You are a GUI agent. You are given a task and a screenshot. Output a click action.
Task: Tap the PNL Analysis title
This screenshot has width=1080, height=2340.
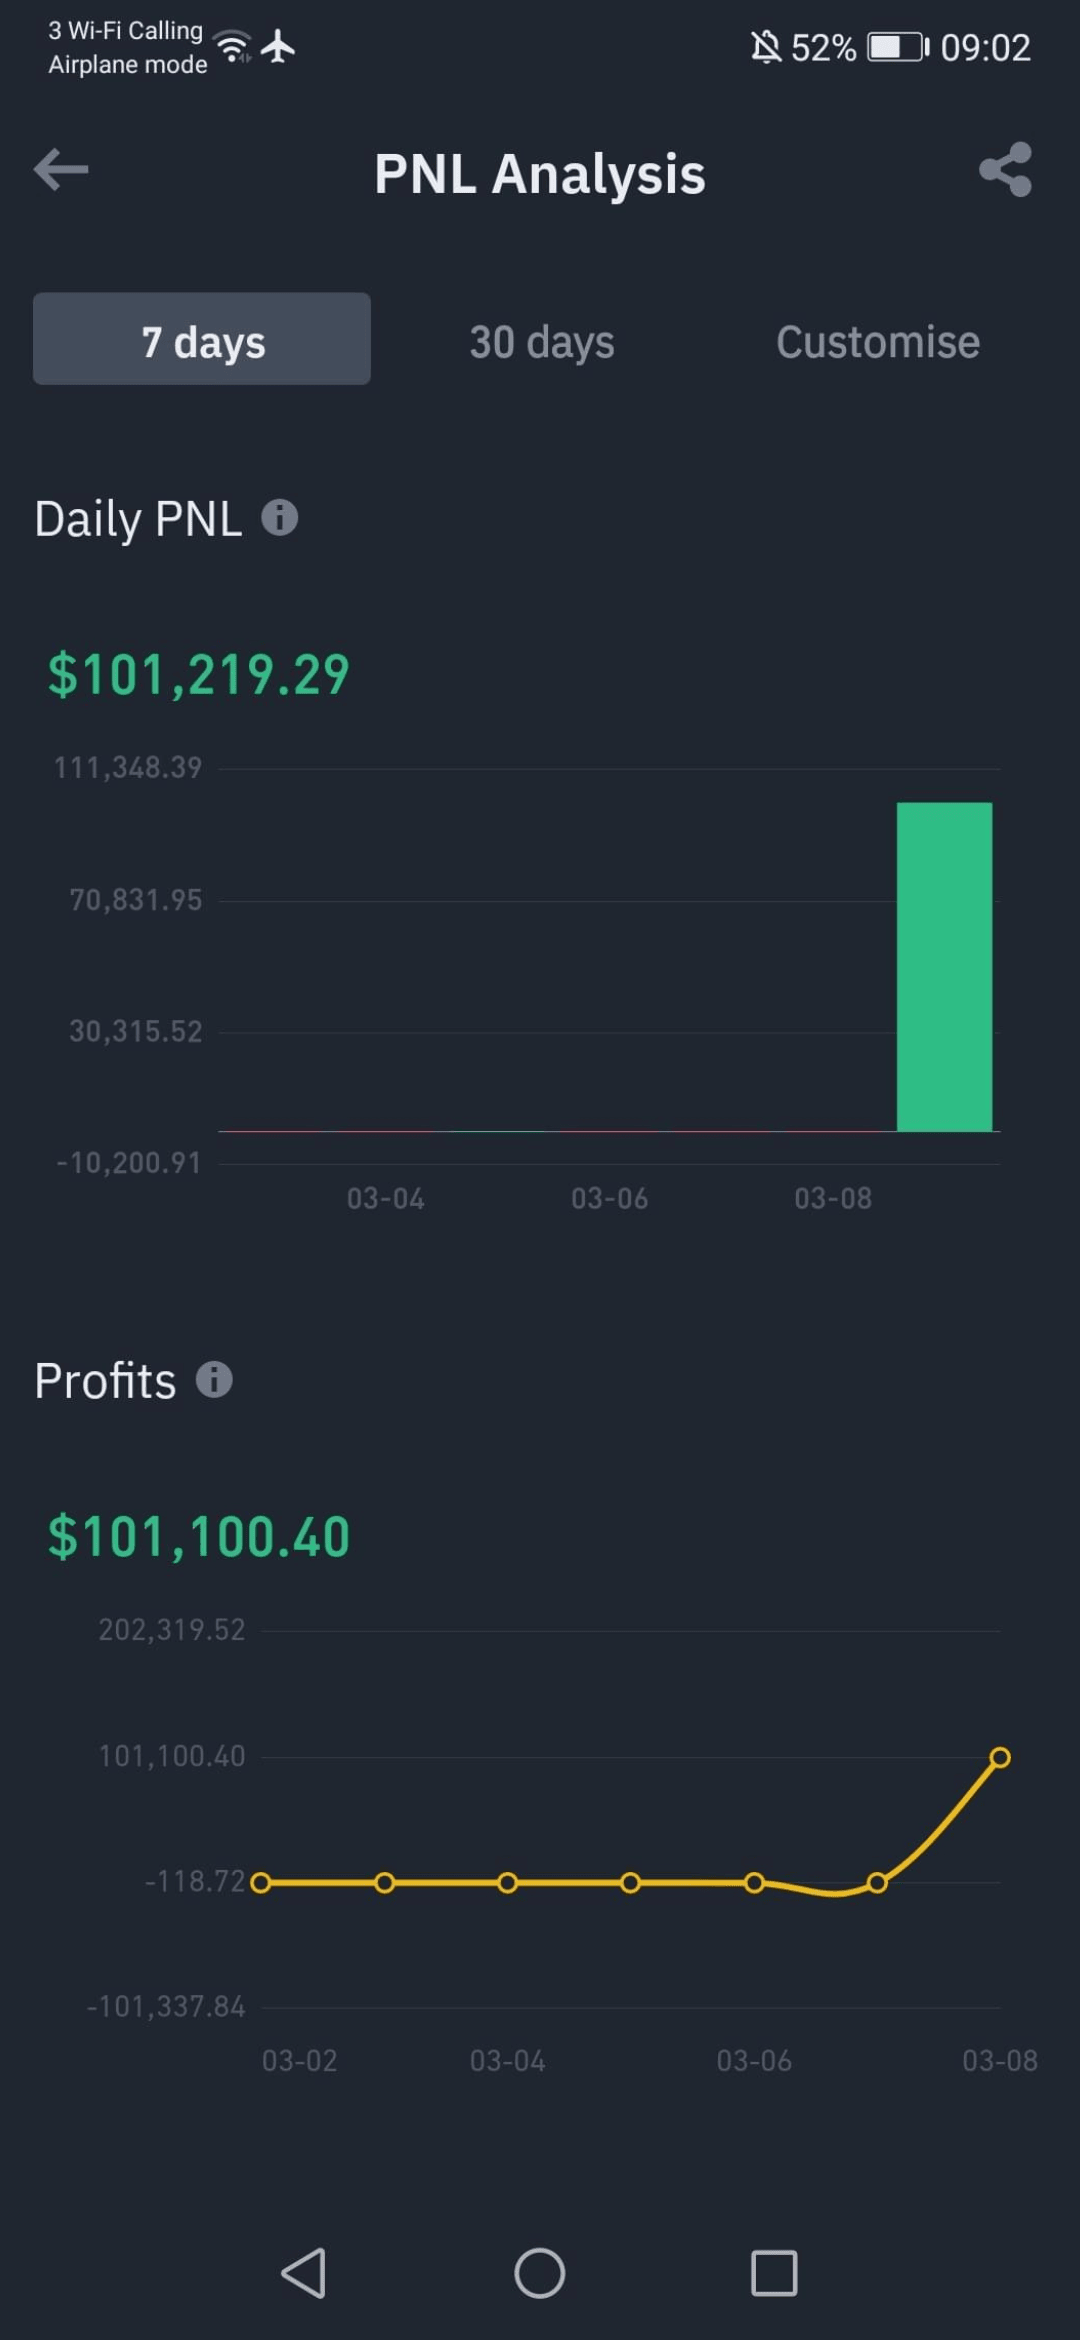tap(540, 174)
